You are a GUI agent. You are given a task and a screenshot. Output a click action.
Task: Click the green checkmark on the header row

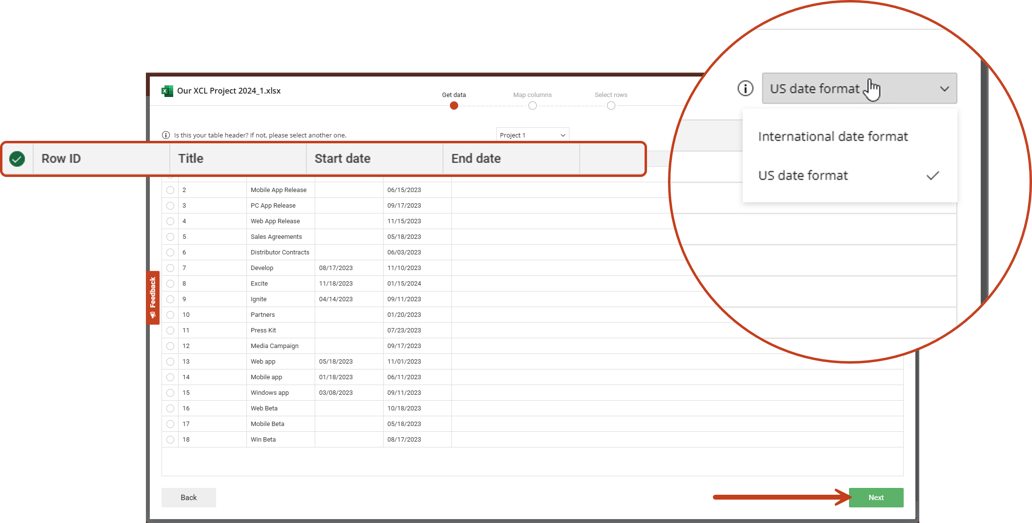point(17,159)
